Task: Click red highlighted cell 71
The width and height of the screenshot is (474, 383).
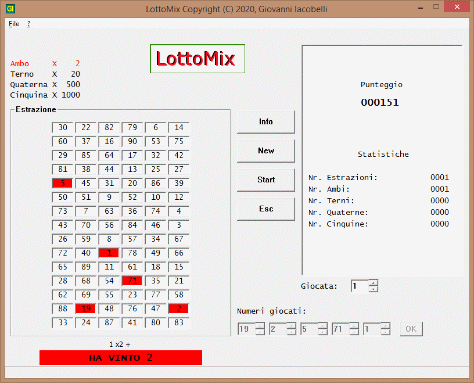Action: pyautogui.click(x=132, y=281)
